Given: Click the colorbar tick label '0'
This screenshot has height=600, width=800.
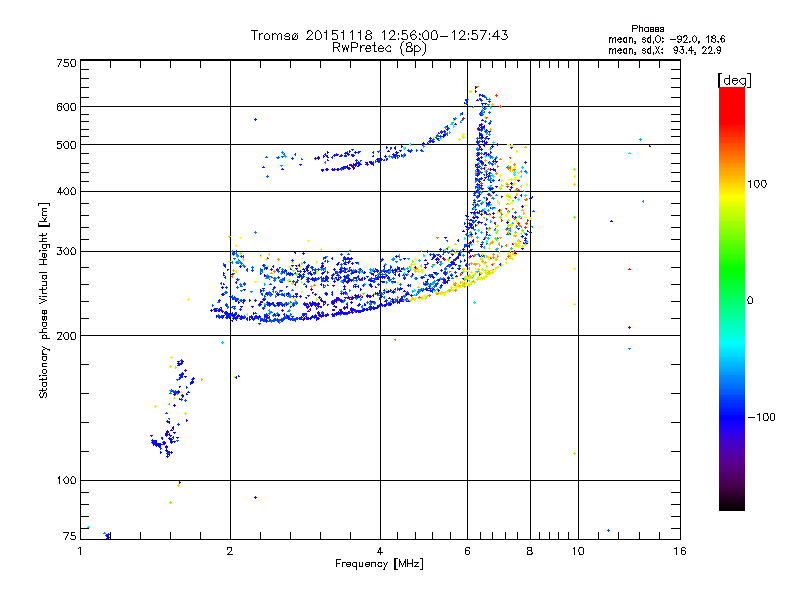Looking at the screenshot, I should pos(750,301).
